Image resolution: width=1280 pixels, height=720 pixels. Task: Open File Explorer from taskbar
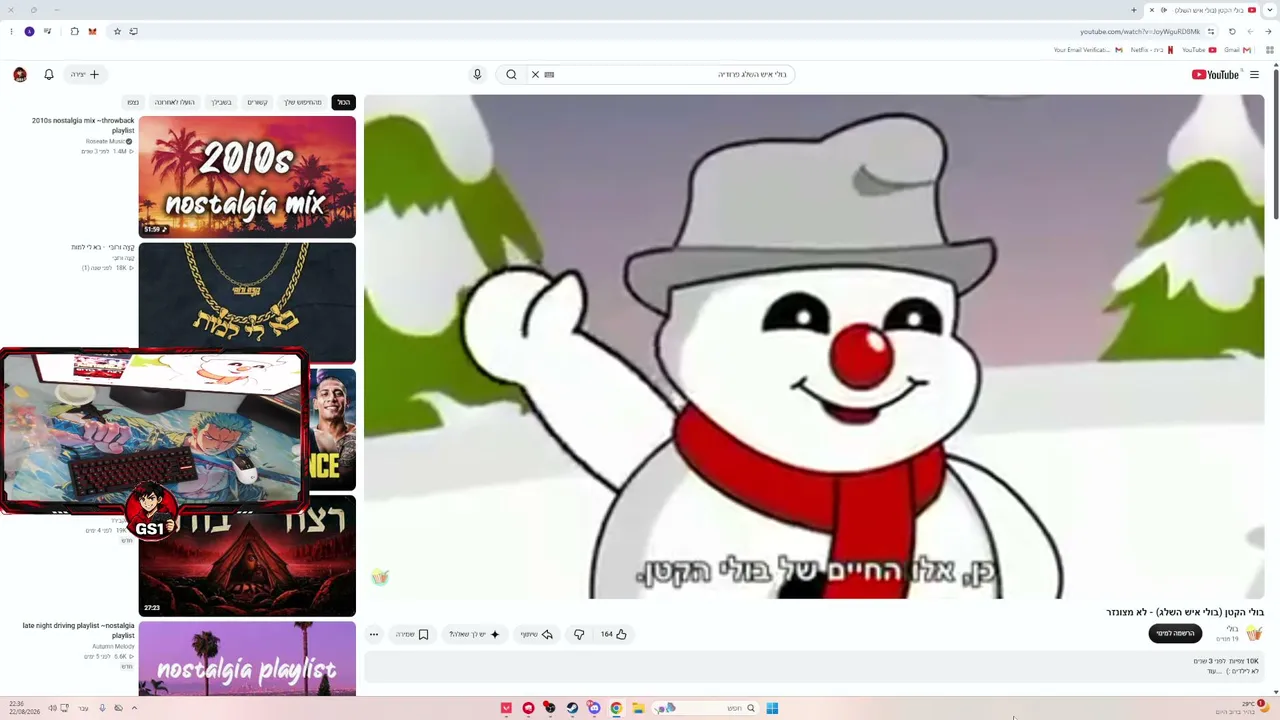[x=638, y=708]
